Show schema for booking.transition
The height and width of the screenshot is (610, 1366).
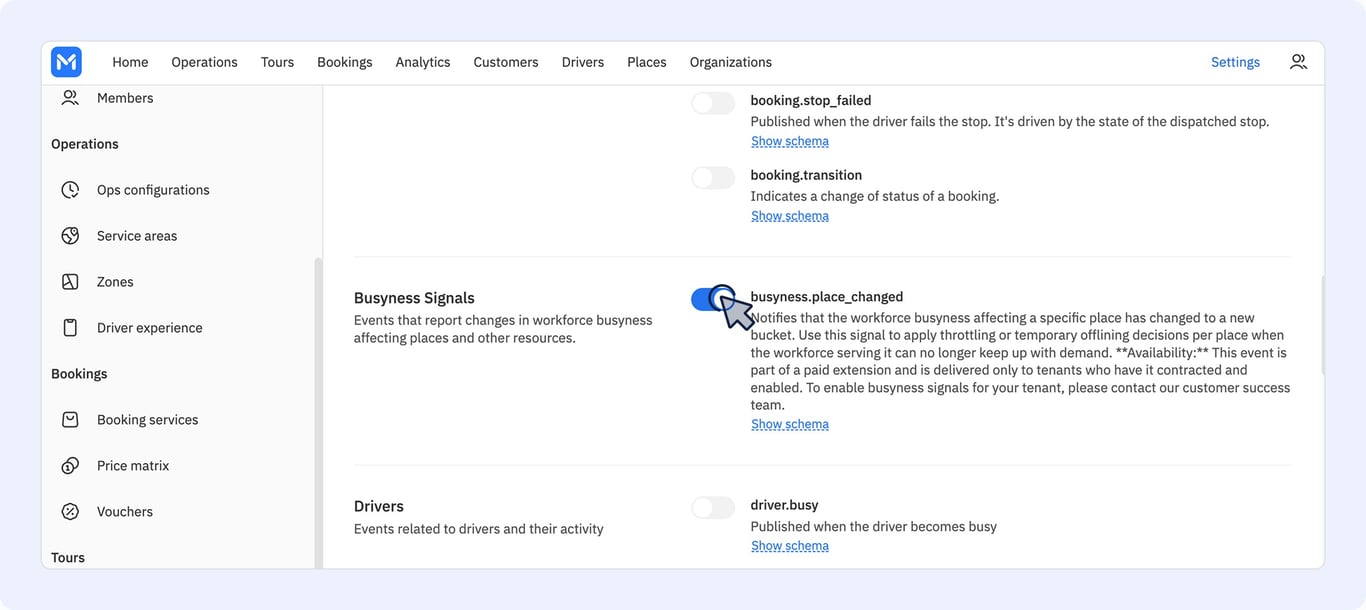[790, 216]
